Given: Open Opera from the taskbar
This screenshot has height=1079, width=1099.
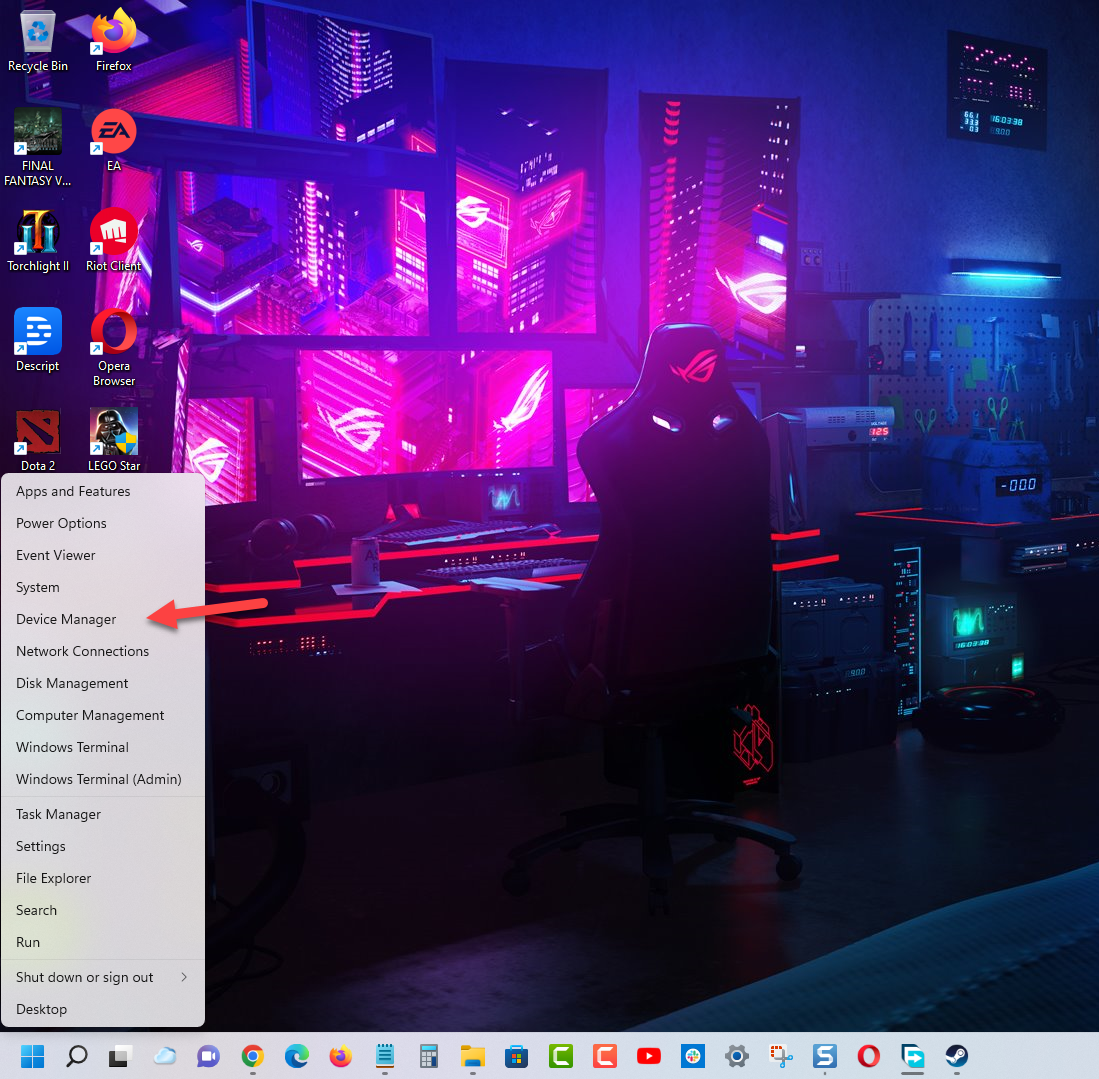Looking at the screenshot, I should (x=868, y=1056).
